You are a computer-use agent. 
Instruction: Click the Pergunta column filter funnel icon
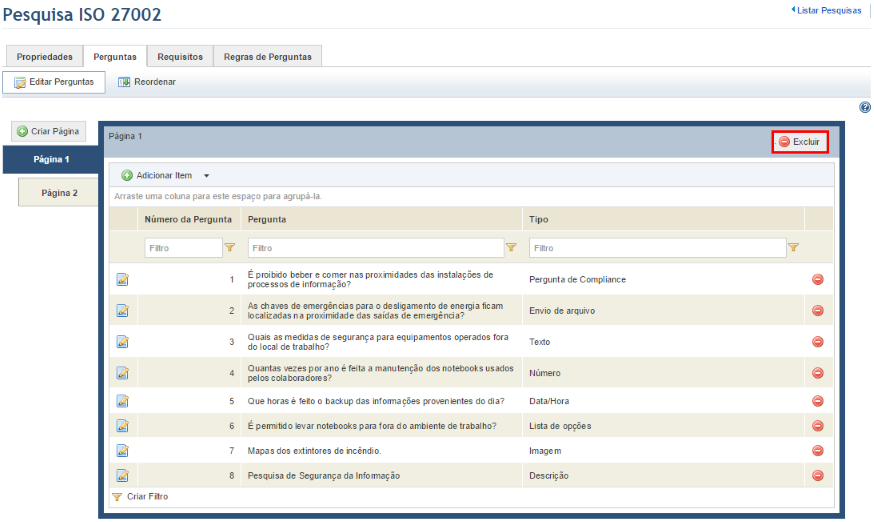[511, 248]
